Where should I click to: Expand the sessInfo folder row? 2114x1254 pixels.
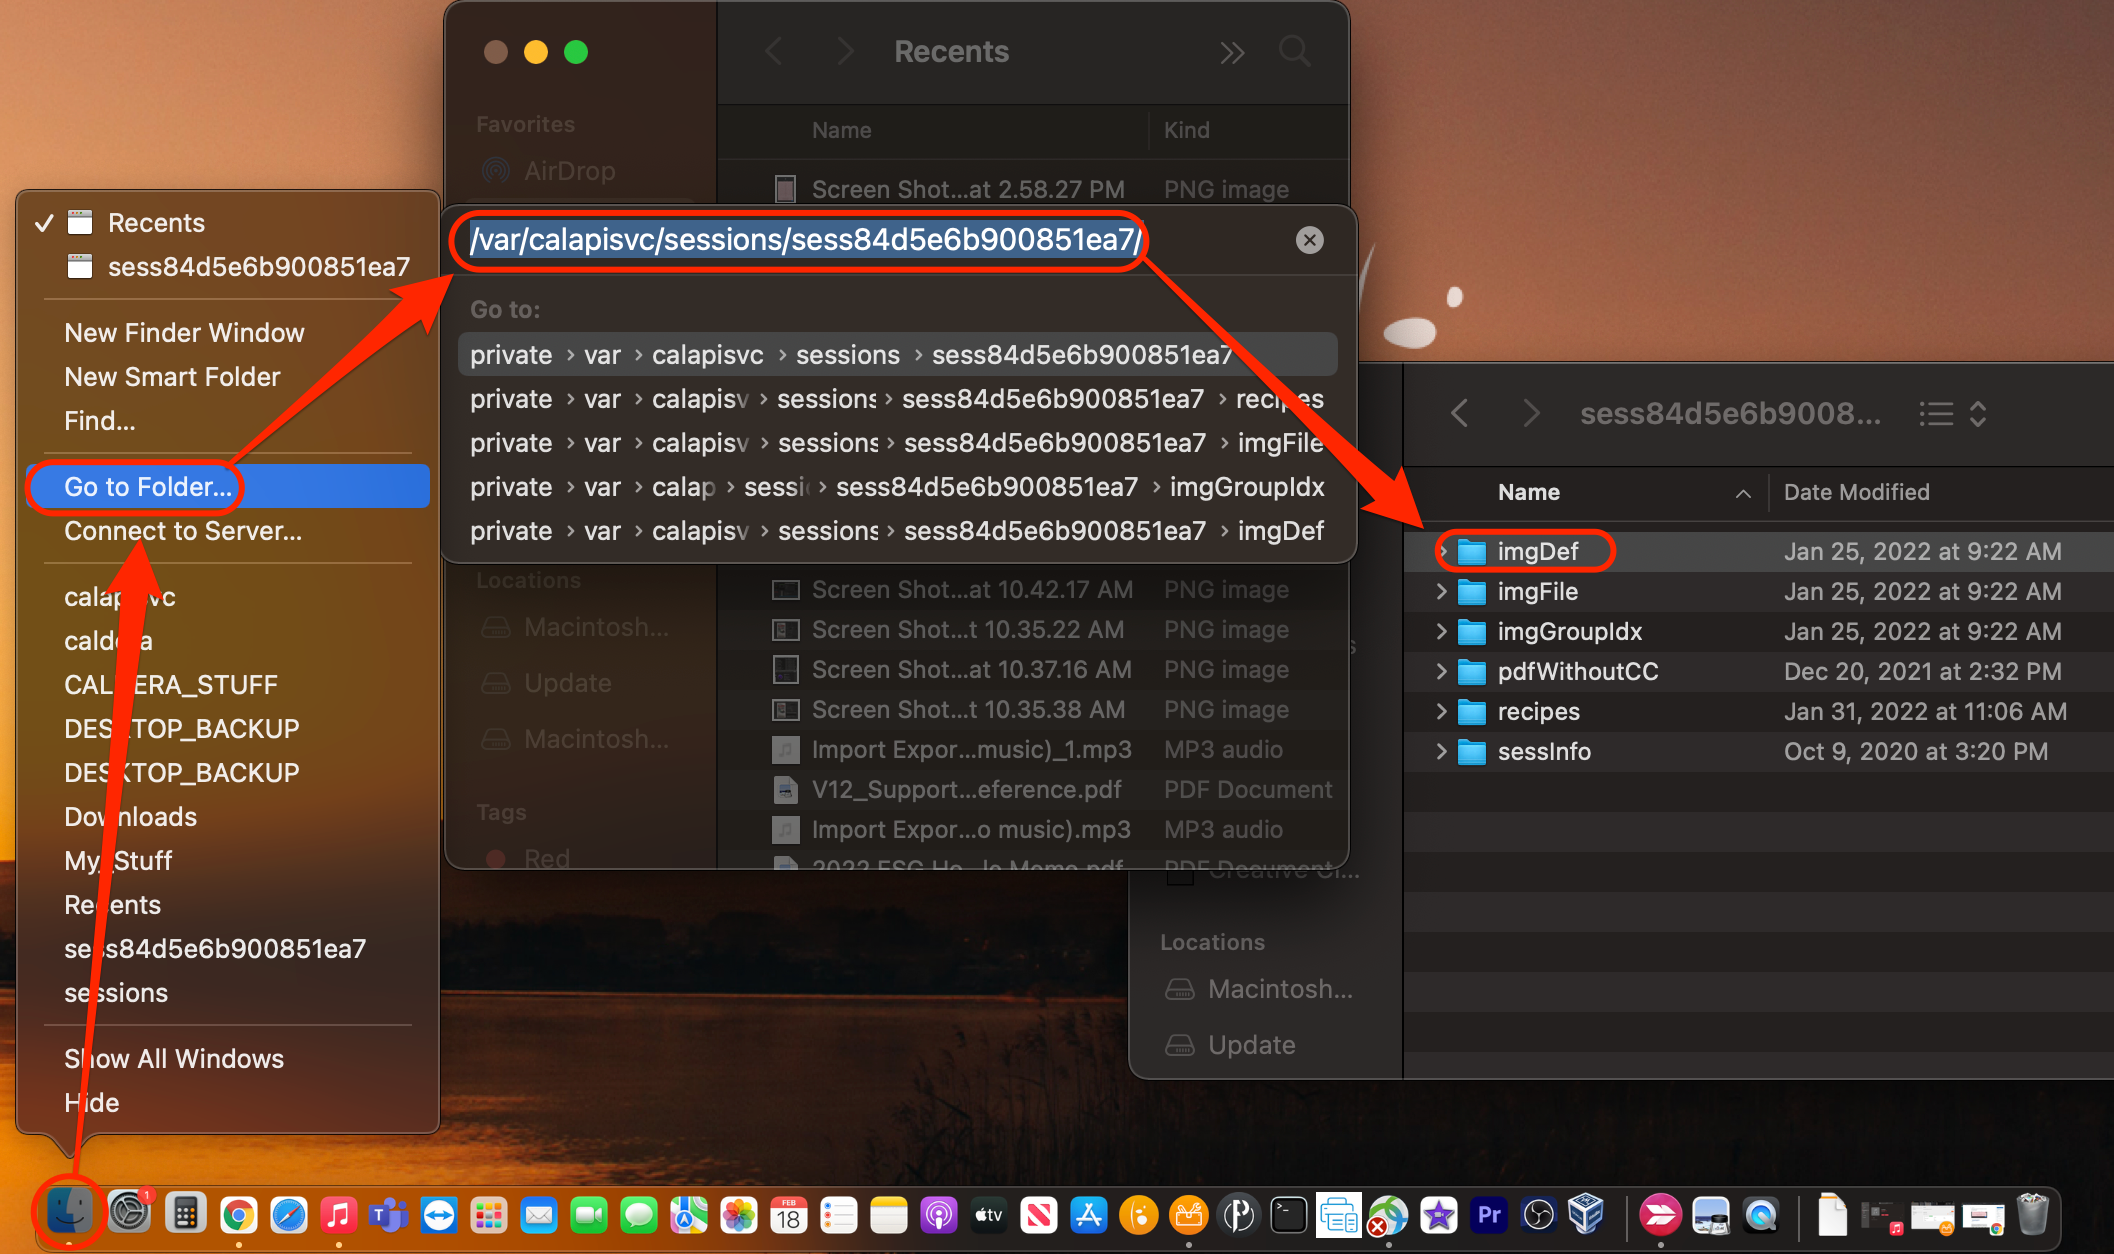pos(1441,752)
